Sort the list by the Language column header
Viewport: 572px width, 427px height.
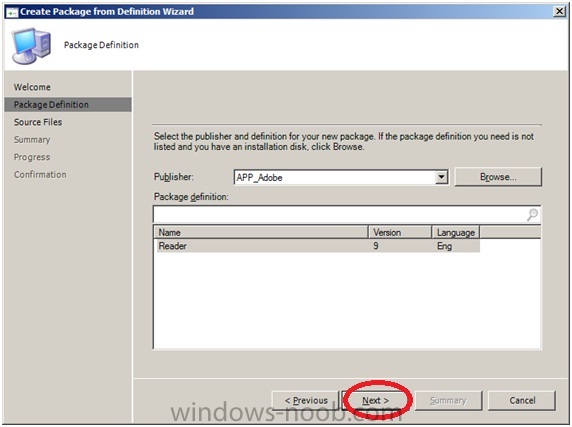coord(456,232)
